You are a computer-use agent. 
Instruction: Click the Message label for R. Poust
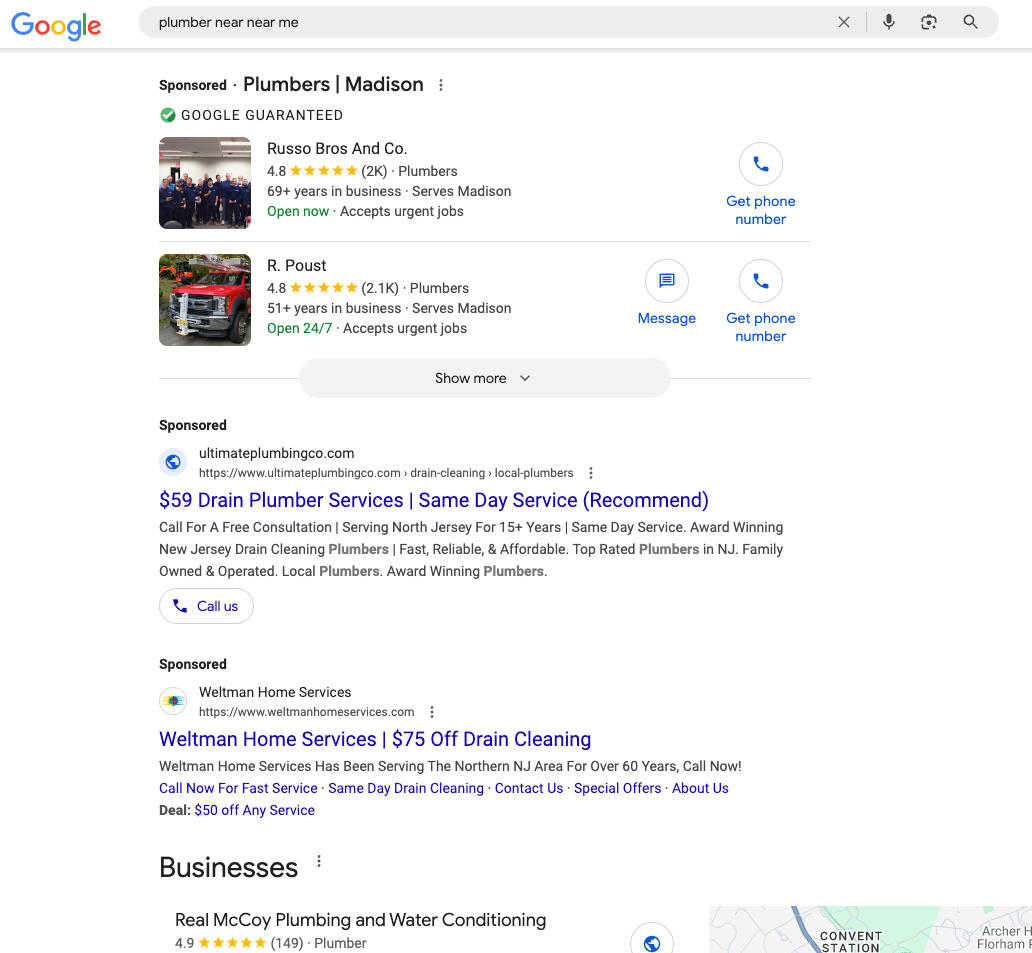click(x=667, y=319)
